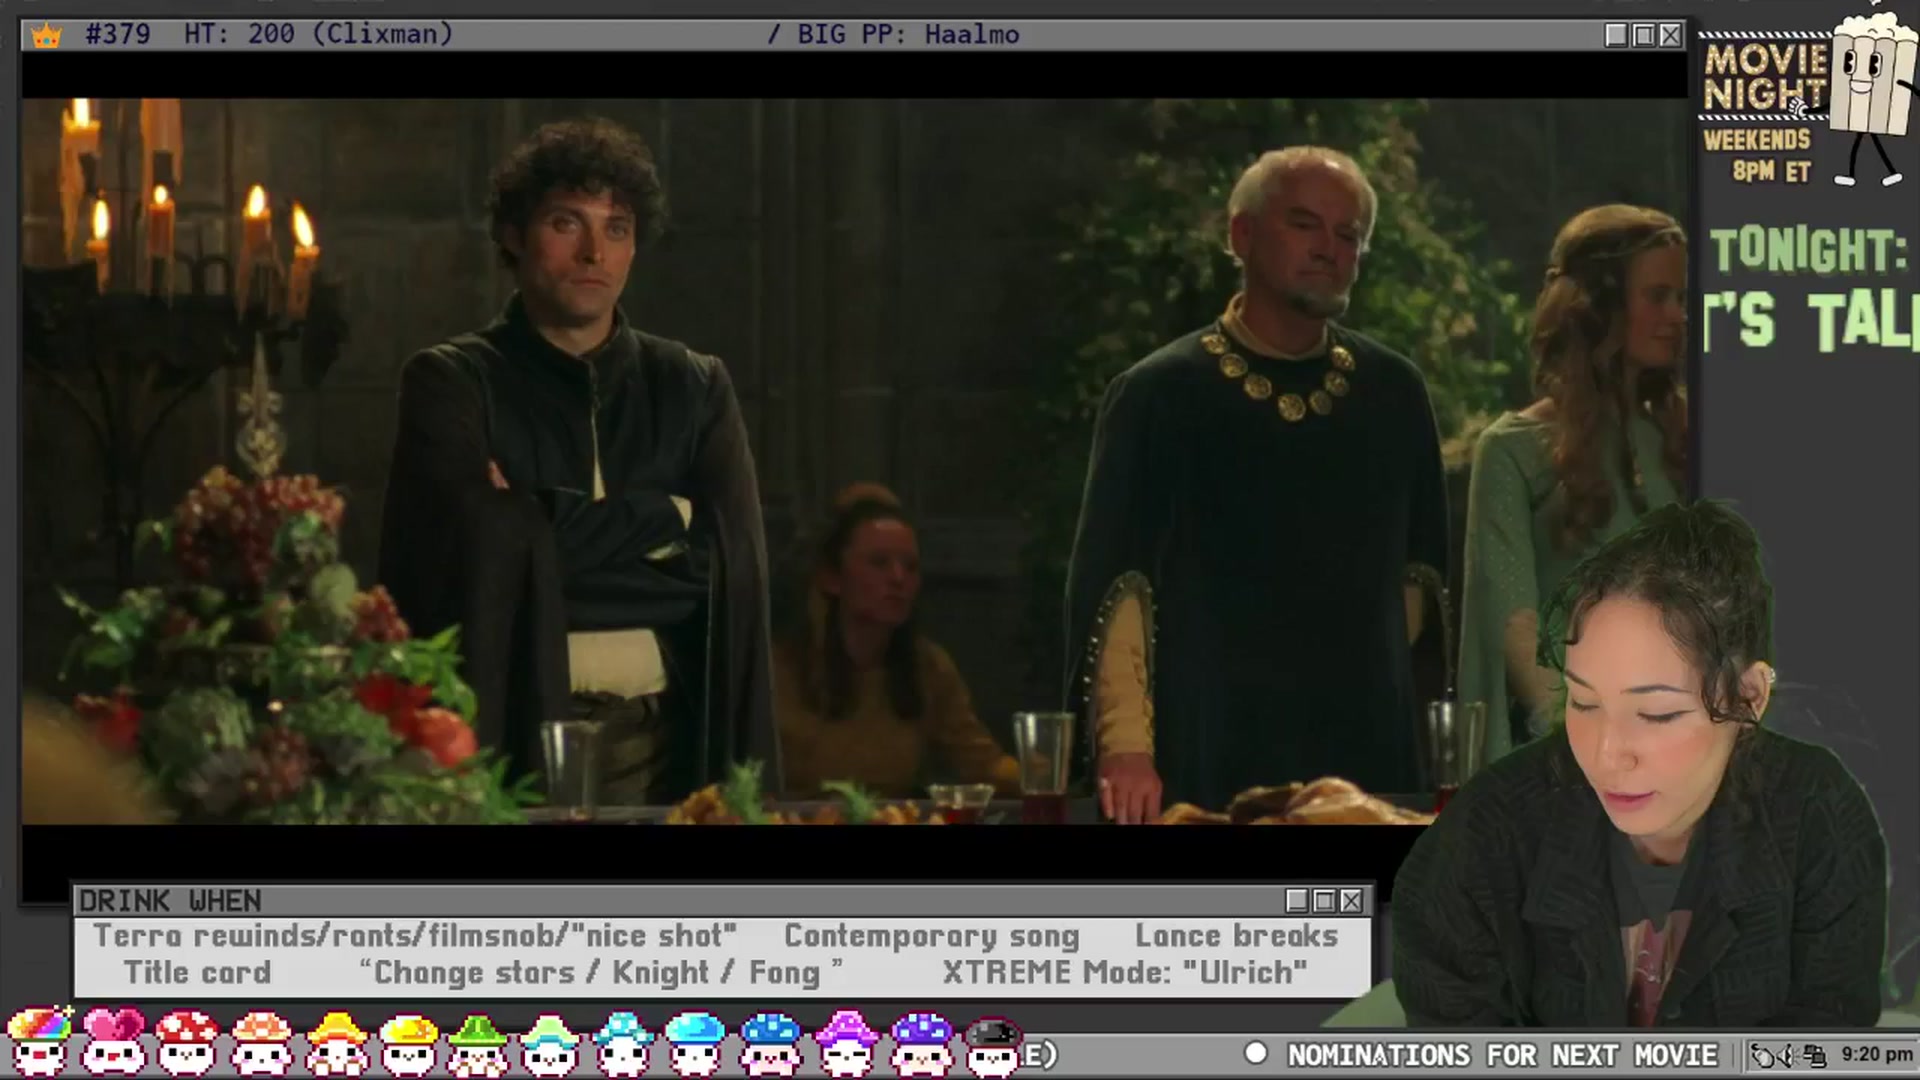Image resolution: width=1920 pixels, height=1080 pixels.
Task: Click the sky-blue round mushroom icon
Action: pyautogui.click(x=695, y=1044)
